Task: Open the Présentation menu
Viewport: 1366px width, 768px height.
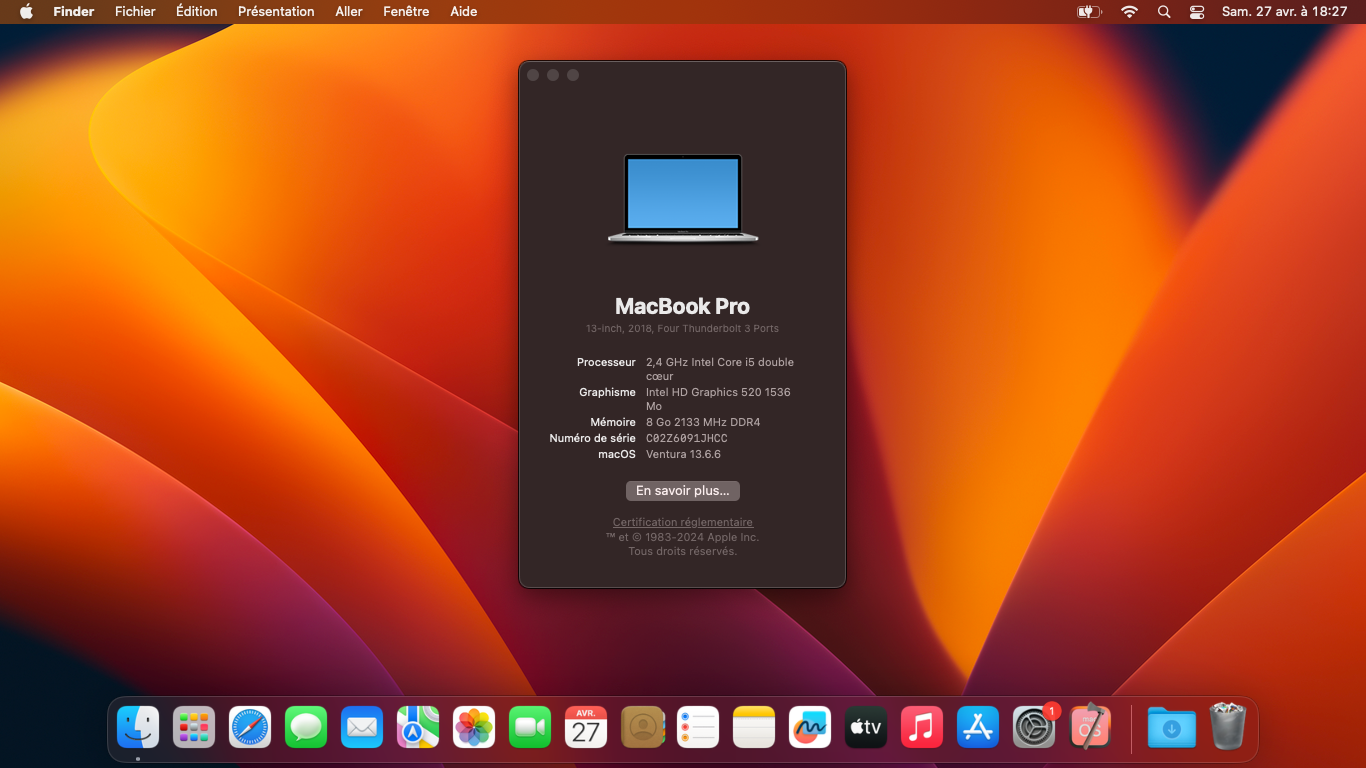Action: 276,12
